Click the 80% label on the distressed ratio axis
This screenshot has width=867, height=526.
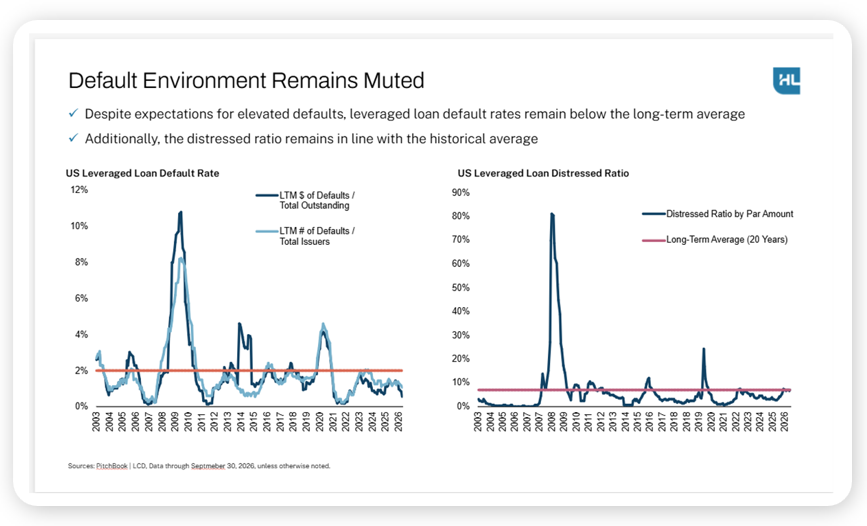(x=461, y=216)
